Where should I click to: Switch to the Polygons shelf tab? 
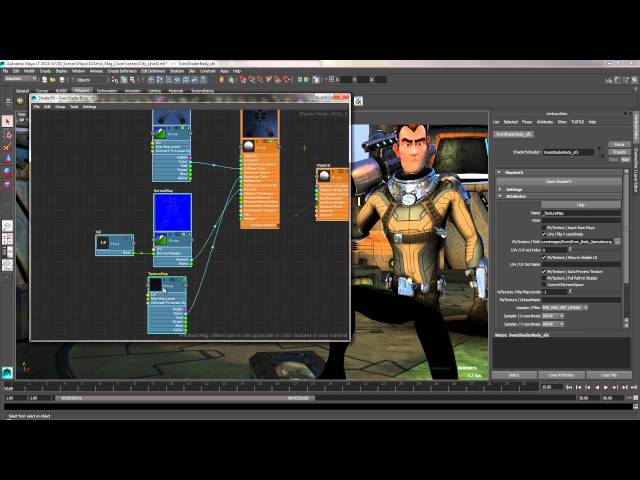click(82, 91)
